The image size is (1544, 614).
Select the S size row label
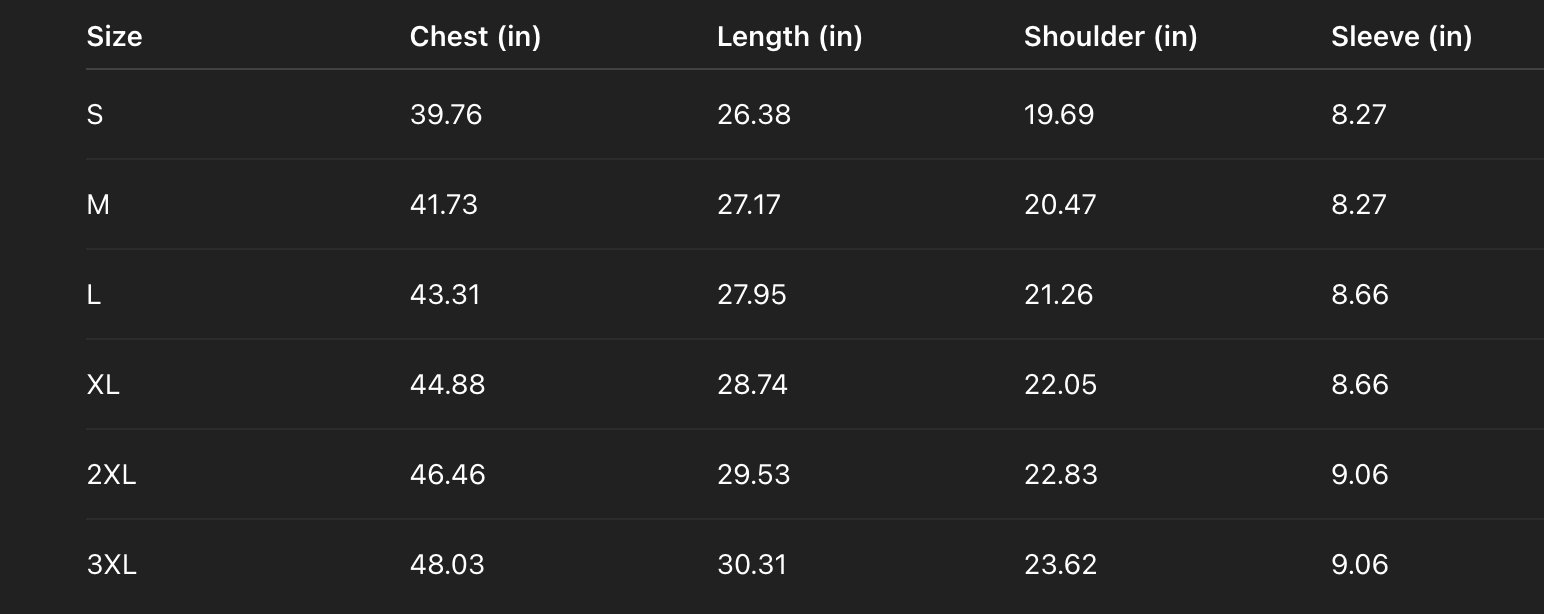tap(95, 115)
